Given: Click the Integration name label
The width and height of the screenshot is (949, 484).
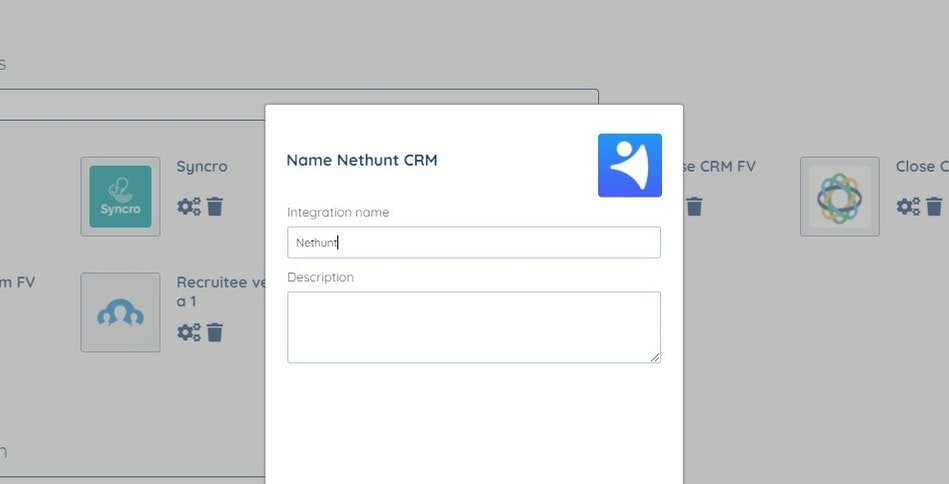Looking at the screenshot, I should tap(338, 212).
